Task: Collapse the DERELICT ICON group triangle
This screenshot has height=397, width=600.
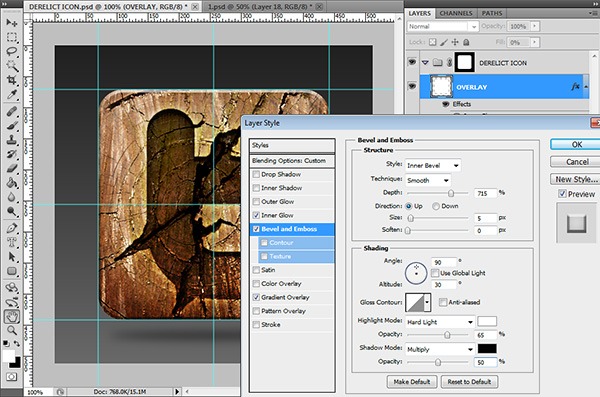Action: coord(425,62)
